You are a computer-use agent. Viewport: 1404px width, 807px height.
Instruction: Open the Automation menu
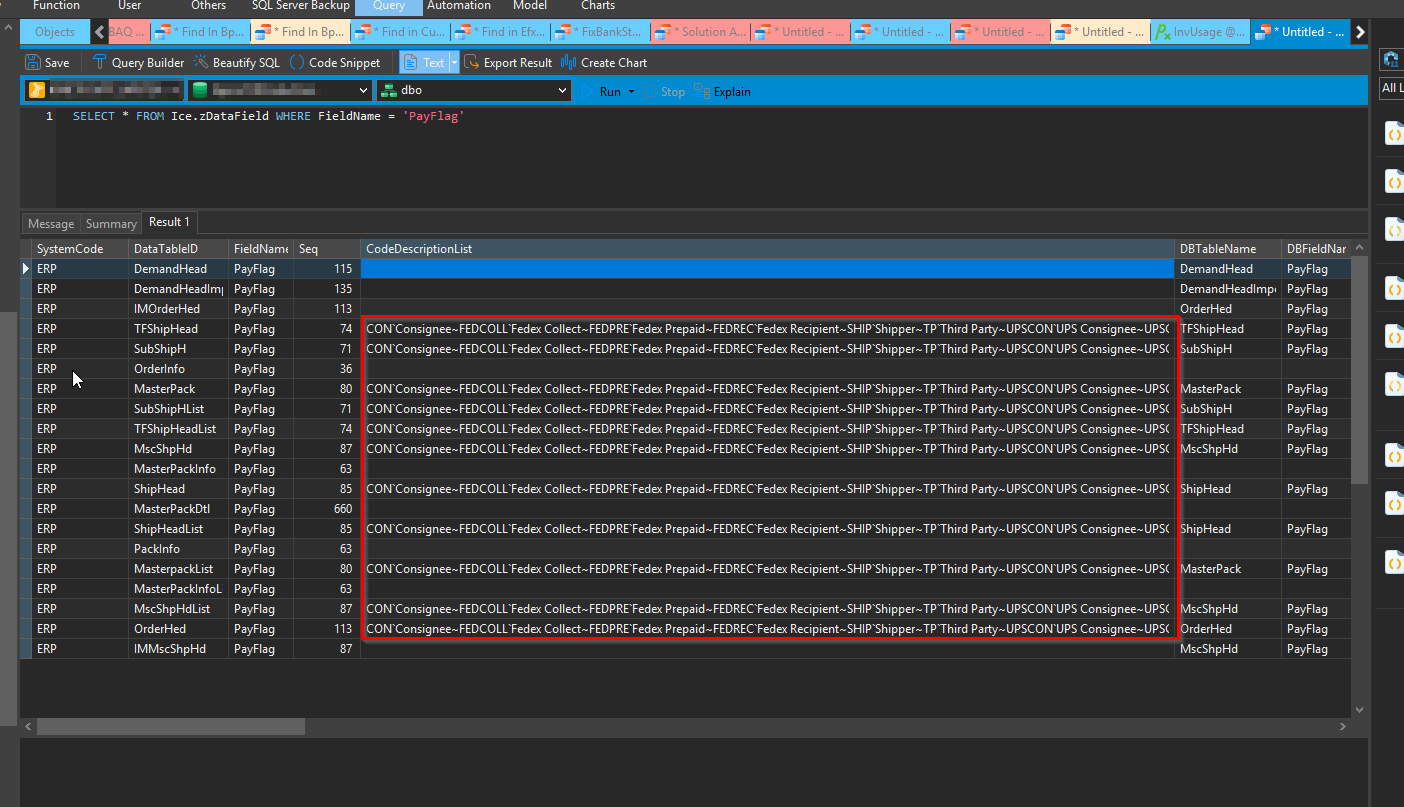pyautogui.click(x=459, y=6)
